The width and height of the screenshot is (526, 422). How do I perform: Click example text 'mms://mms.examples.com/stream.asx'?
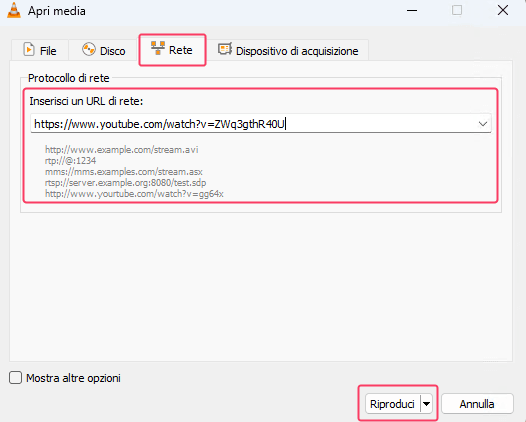click(x=124, y=172)
